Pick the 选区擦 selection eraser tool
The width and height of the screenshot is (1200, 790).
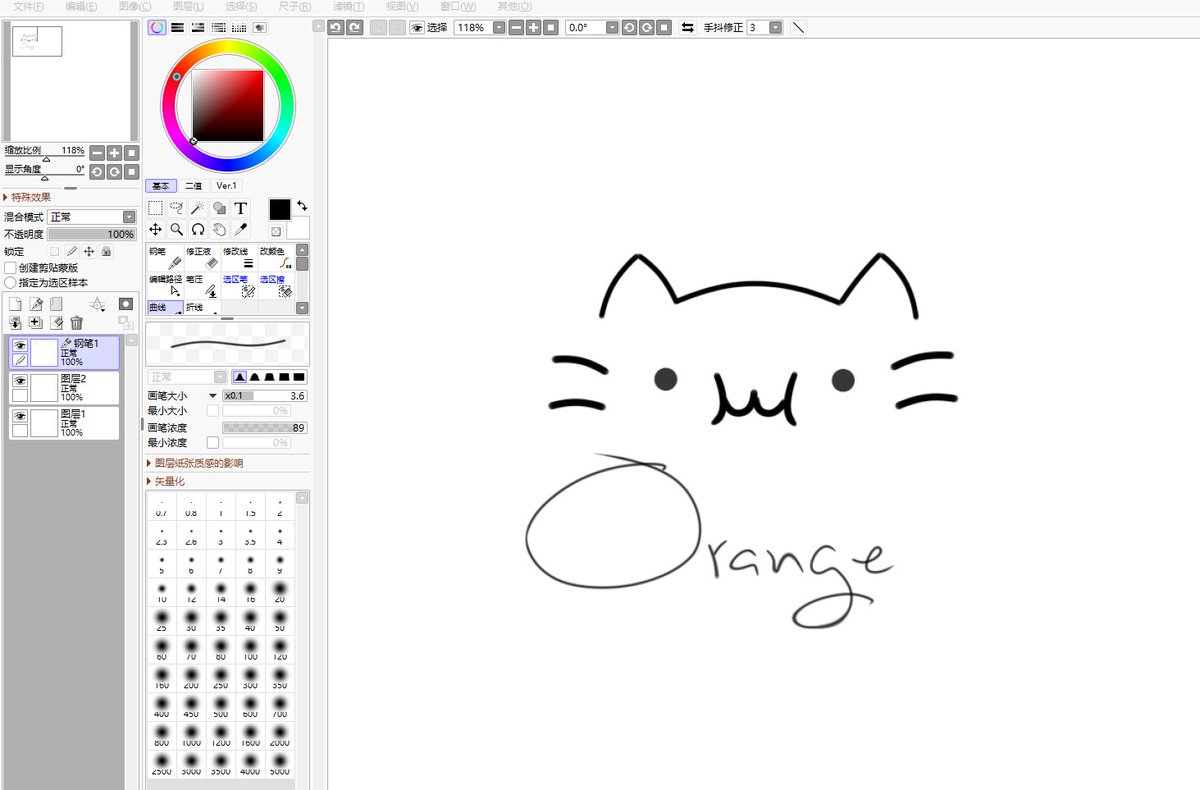(x=275, y=285)
